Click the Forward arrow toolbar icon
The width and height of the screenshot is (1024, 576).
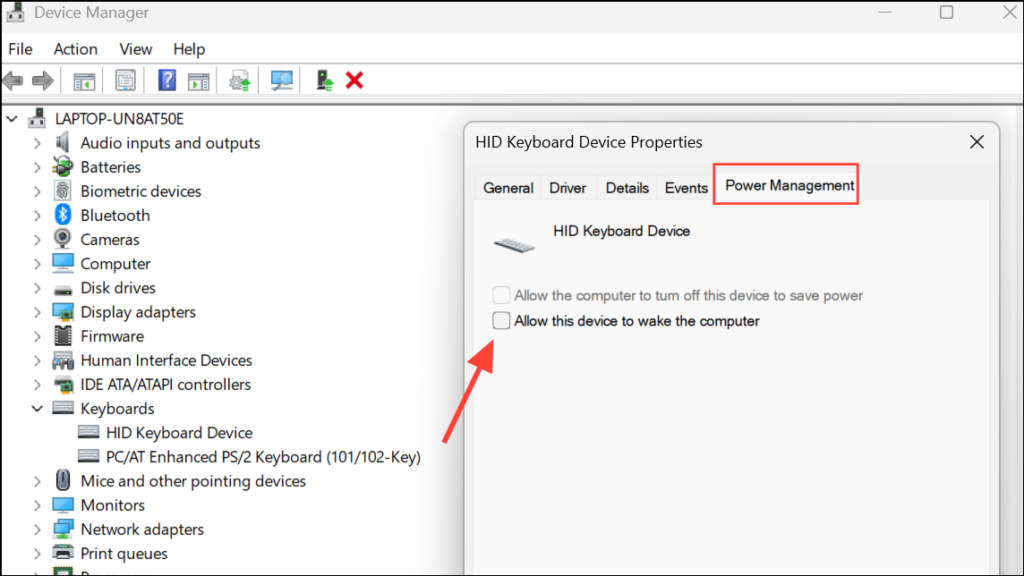(43, 81)
